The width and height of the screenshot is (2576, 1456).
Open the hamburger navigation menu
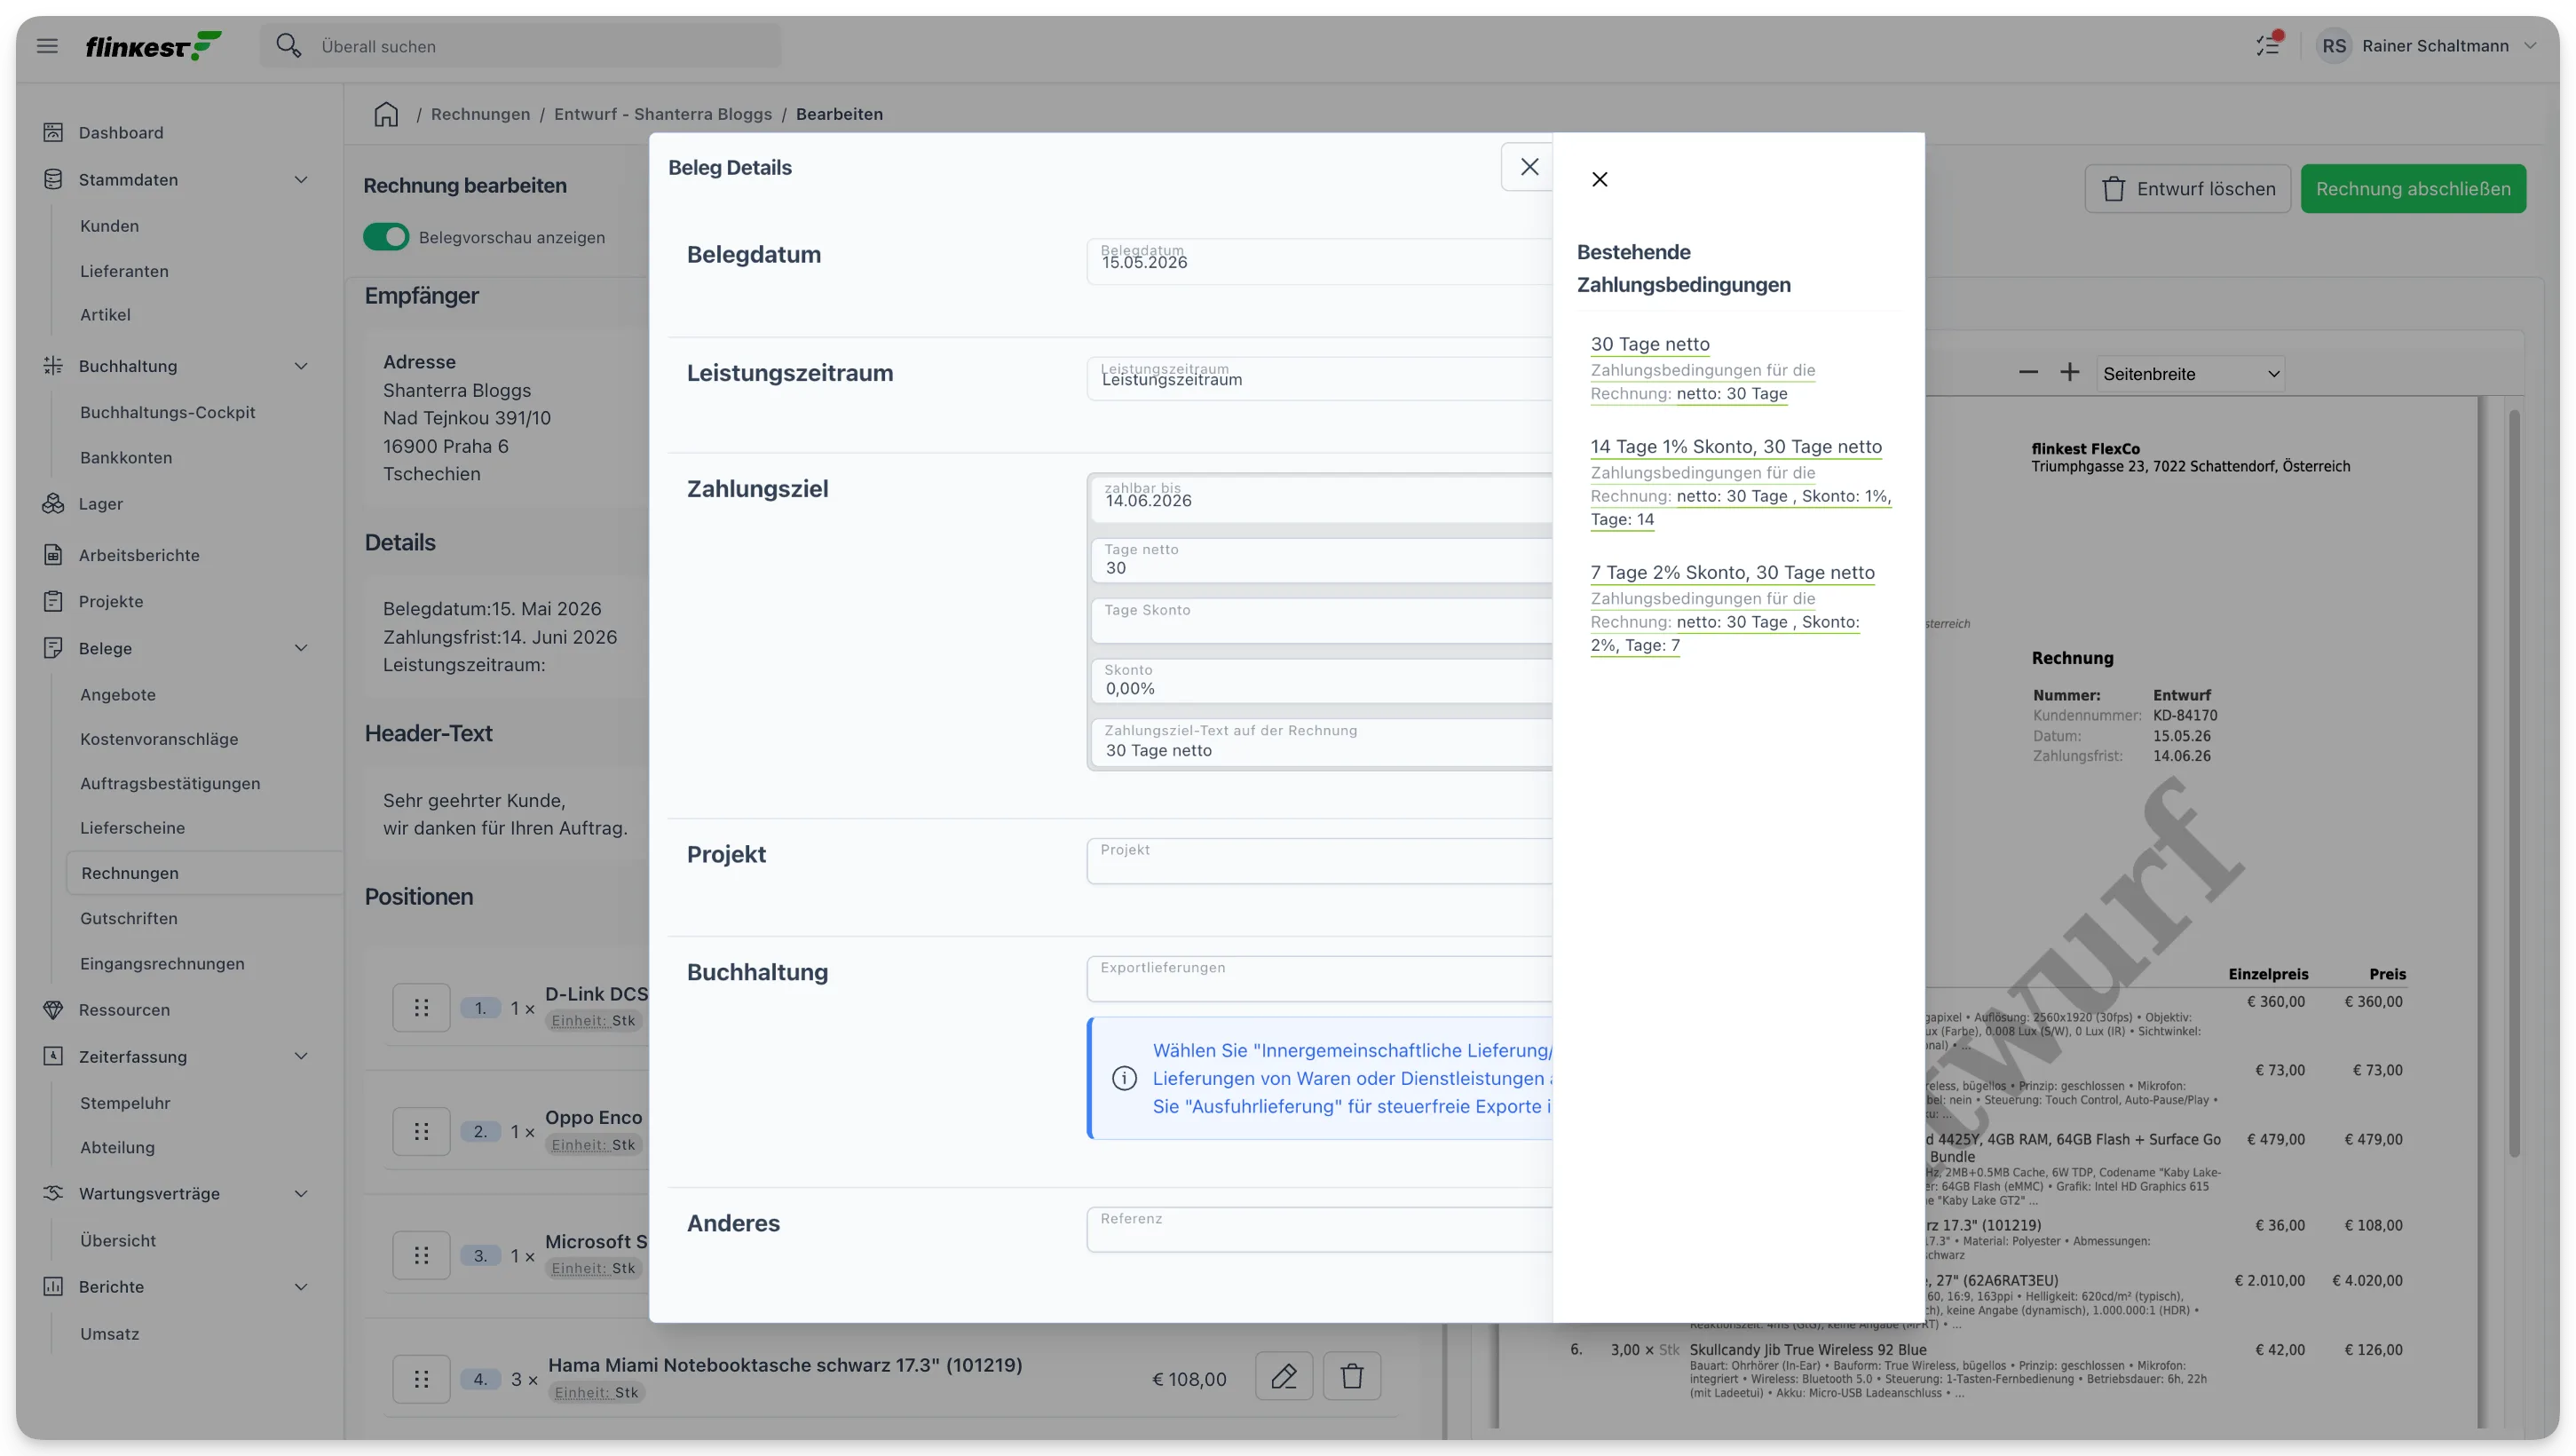(47, 46)
